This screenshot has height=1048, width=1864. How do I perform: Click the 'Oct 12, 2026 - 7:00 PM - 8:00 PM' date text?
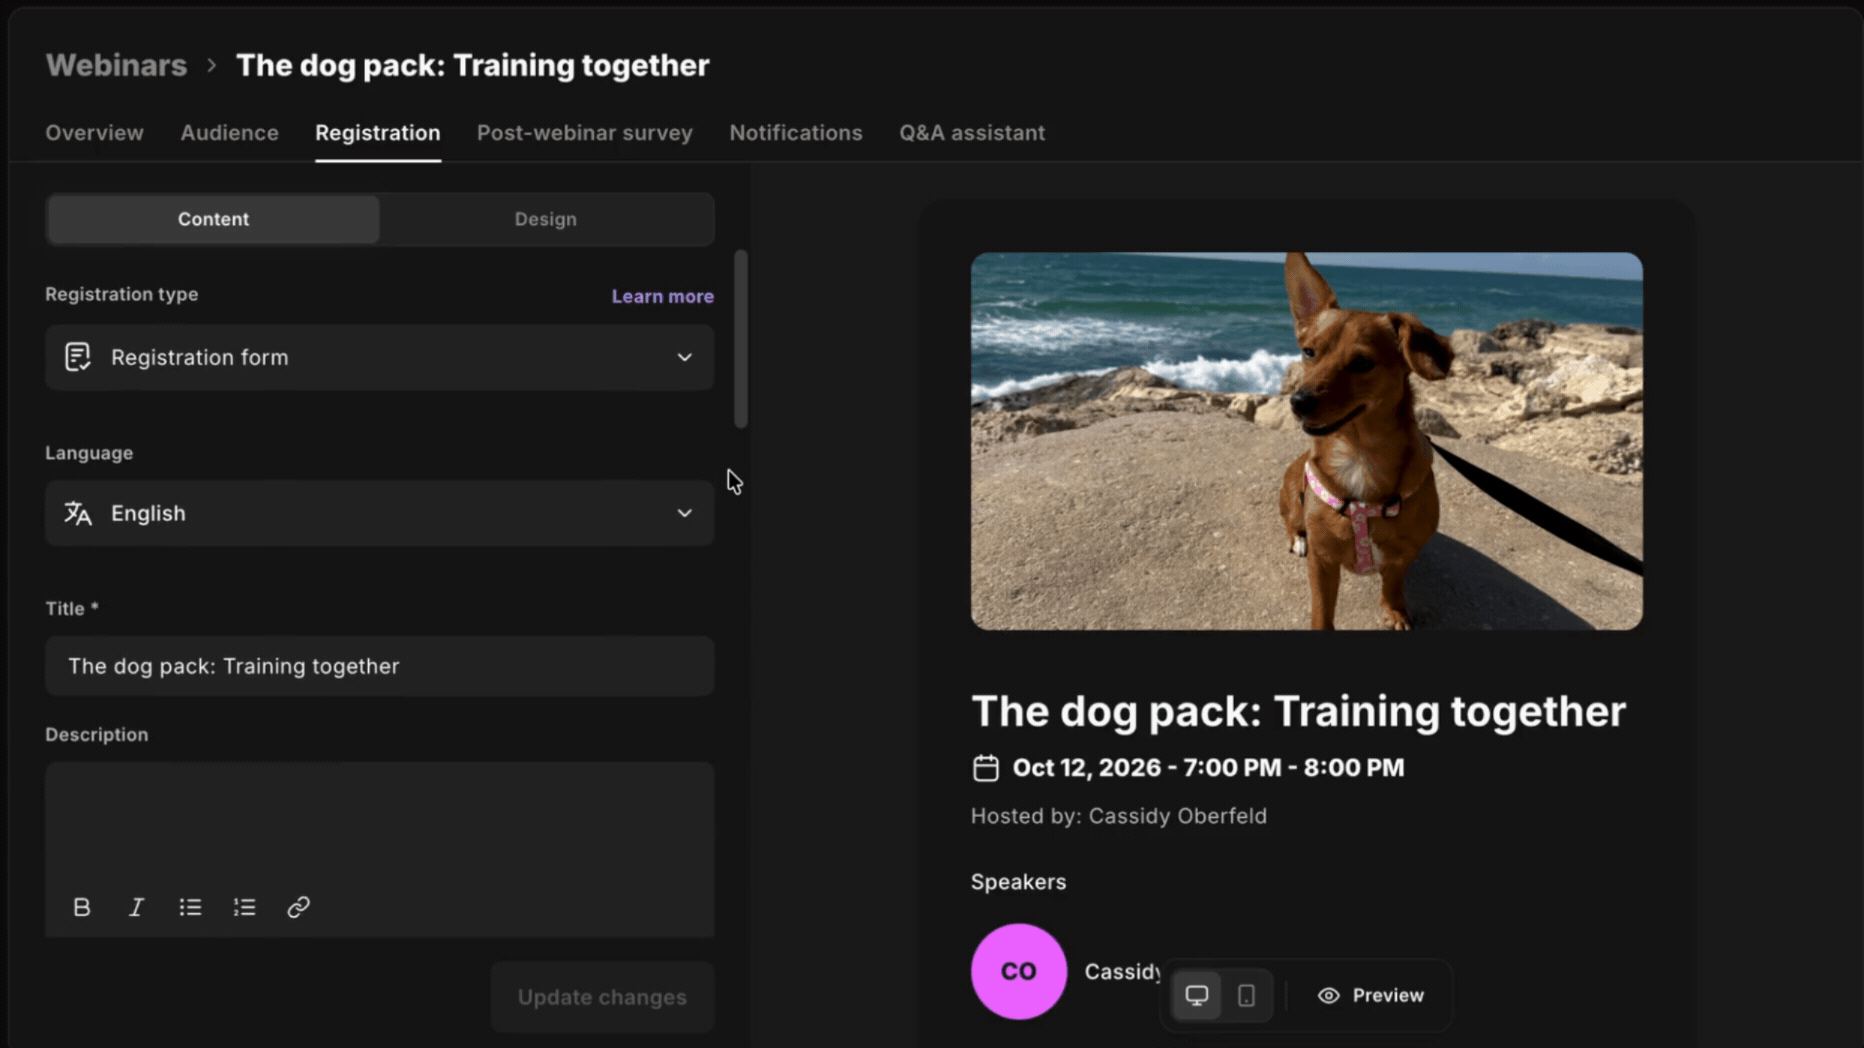[1208, 768]
